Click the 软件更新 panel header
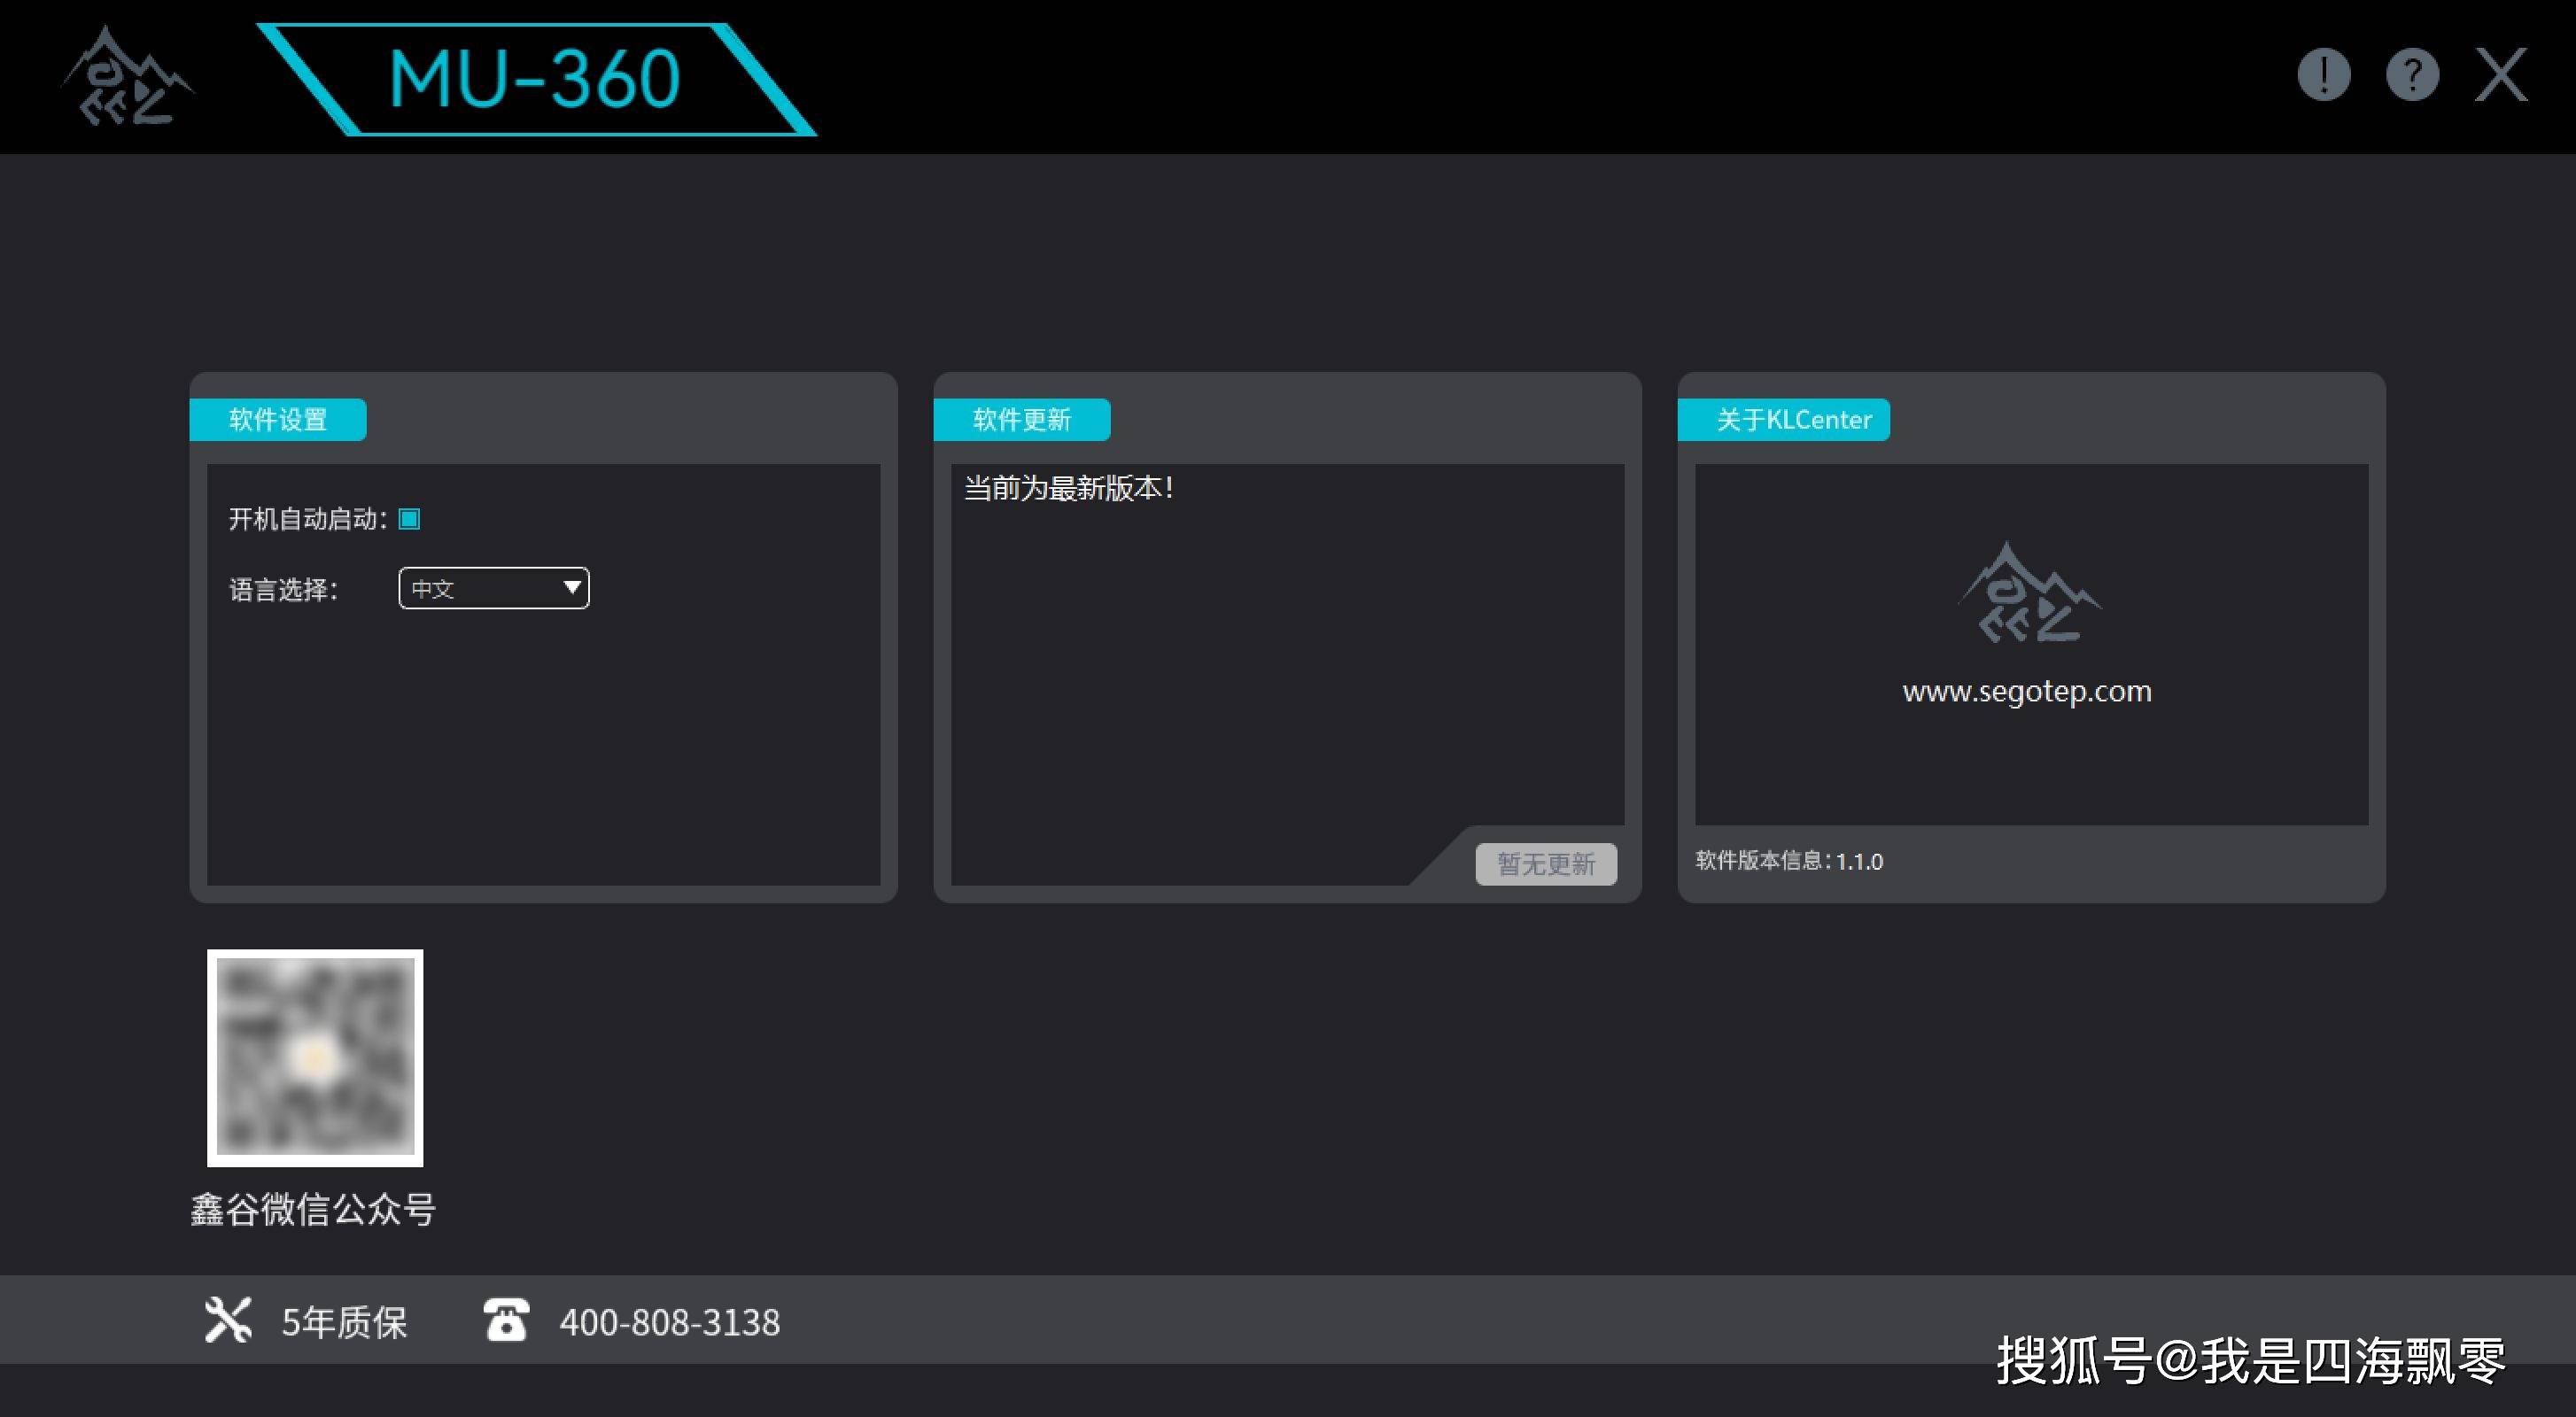 [x=1022, y=419]
